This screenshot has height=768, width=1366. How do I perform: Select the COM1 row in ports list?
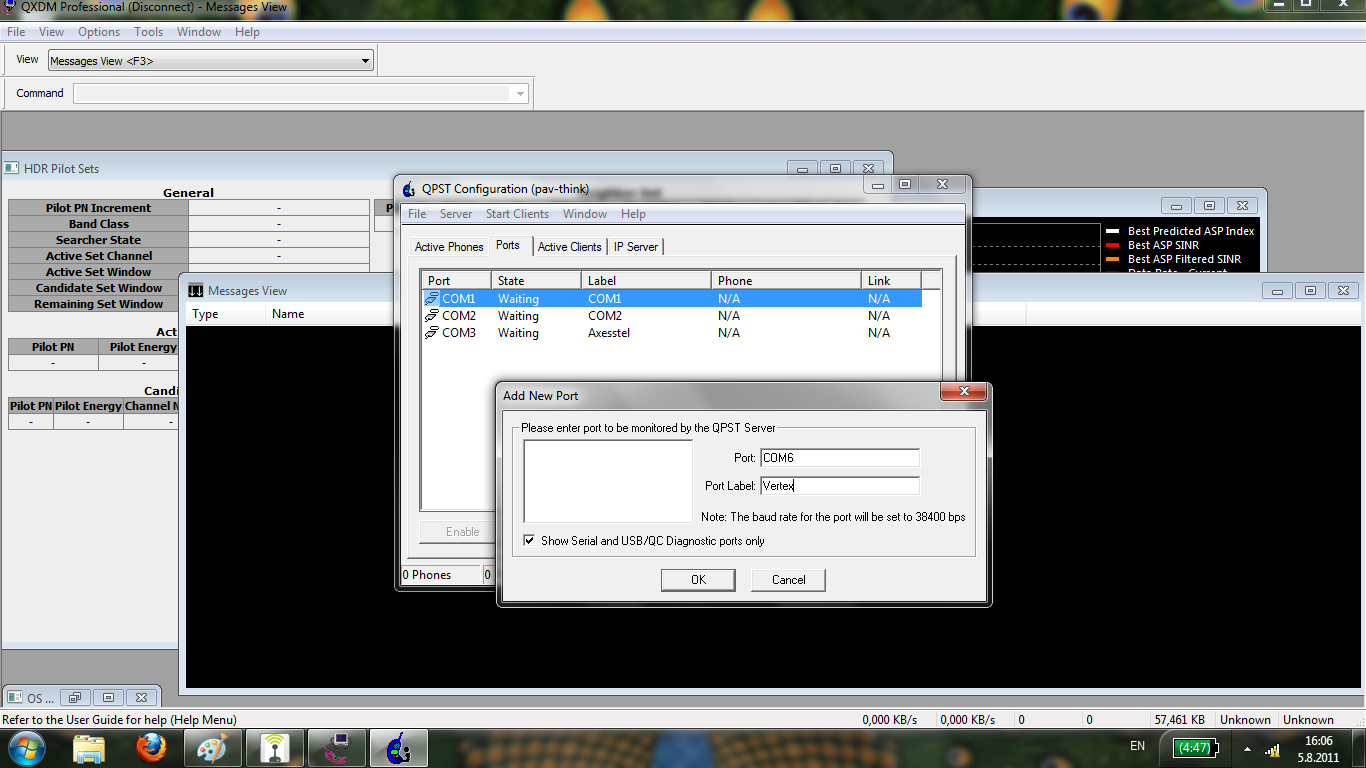672,299
